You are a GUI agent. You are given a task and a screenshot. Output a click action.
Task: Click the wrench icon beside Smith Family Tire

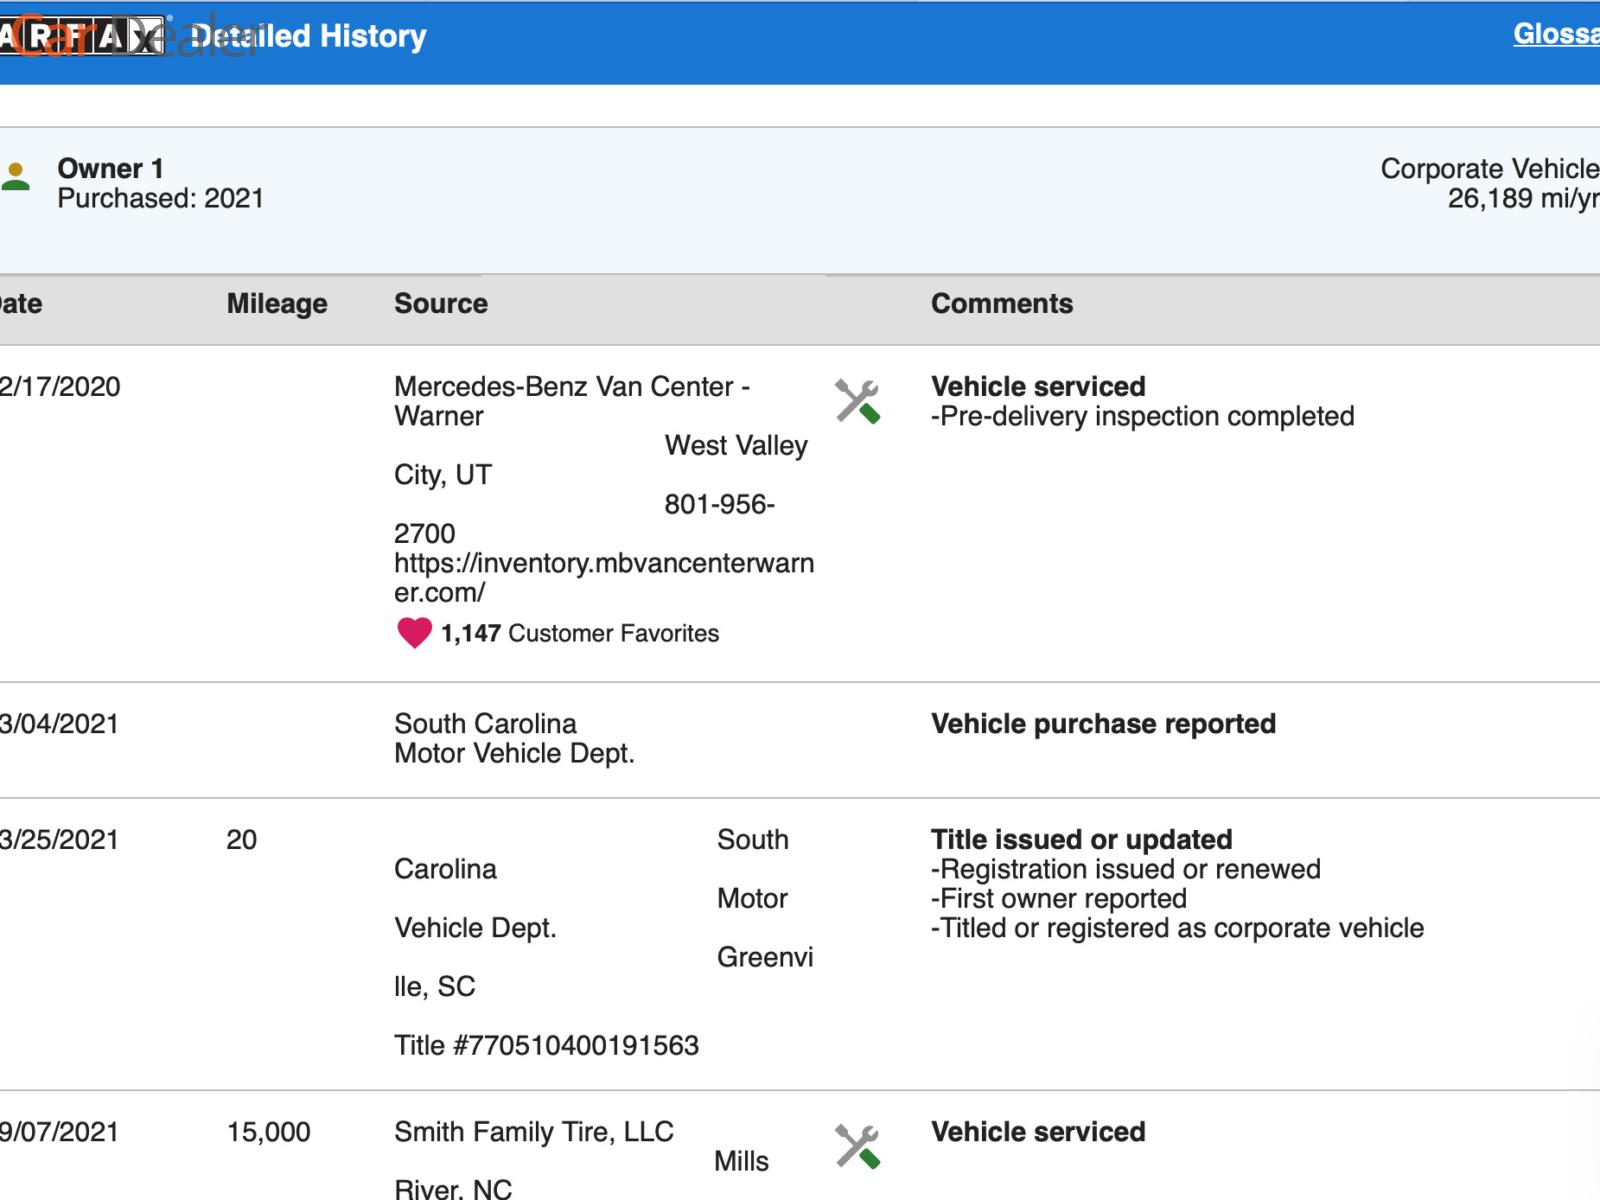point(857,1146)
